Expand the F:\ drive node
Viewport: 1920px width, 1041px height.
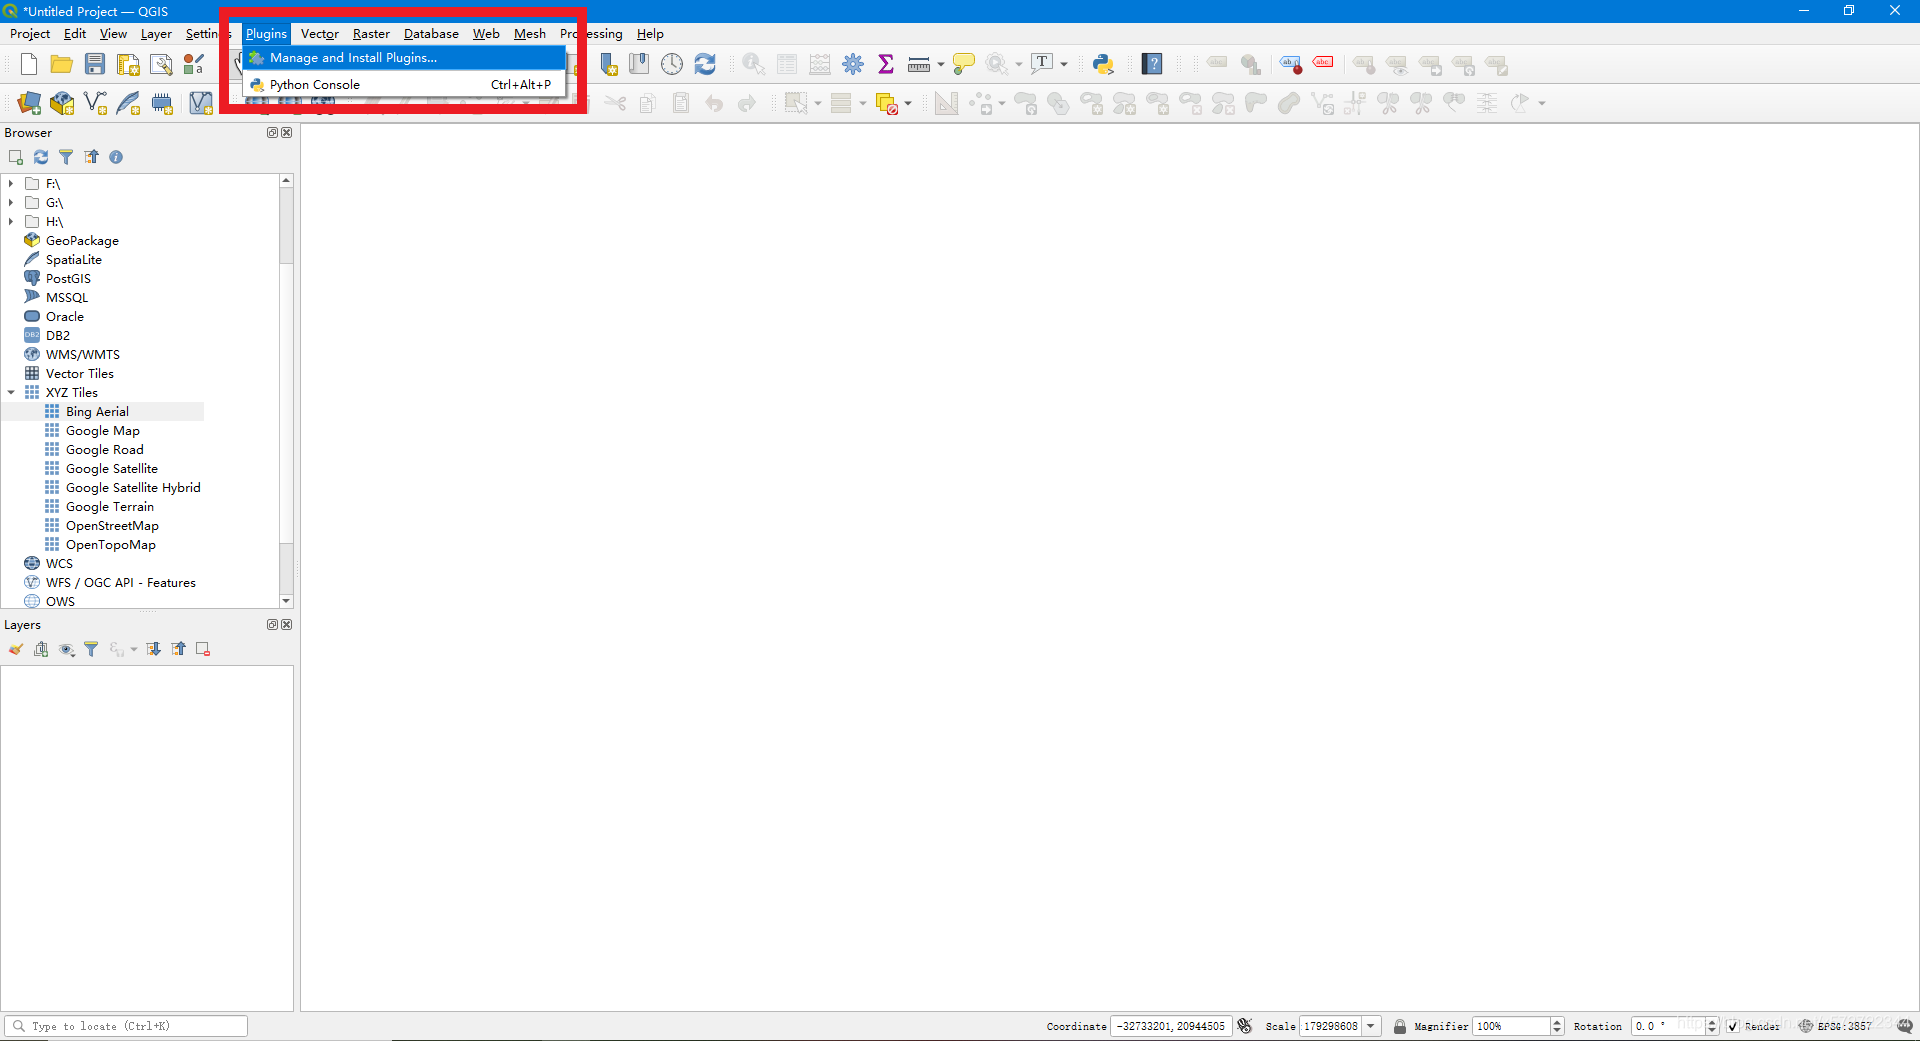(11, 184)
